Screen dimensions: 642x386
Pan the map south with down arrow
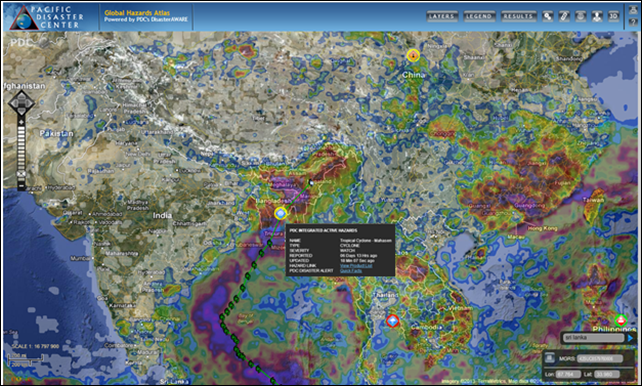pos(21,111)
